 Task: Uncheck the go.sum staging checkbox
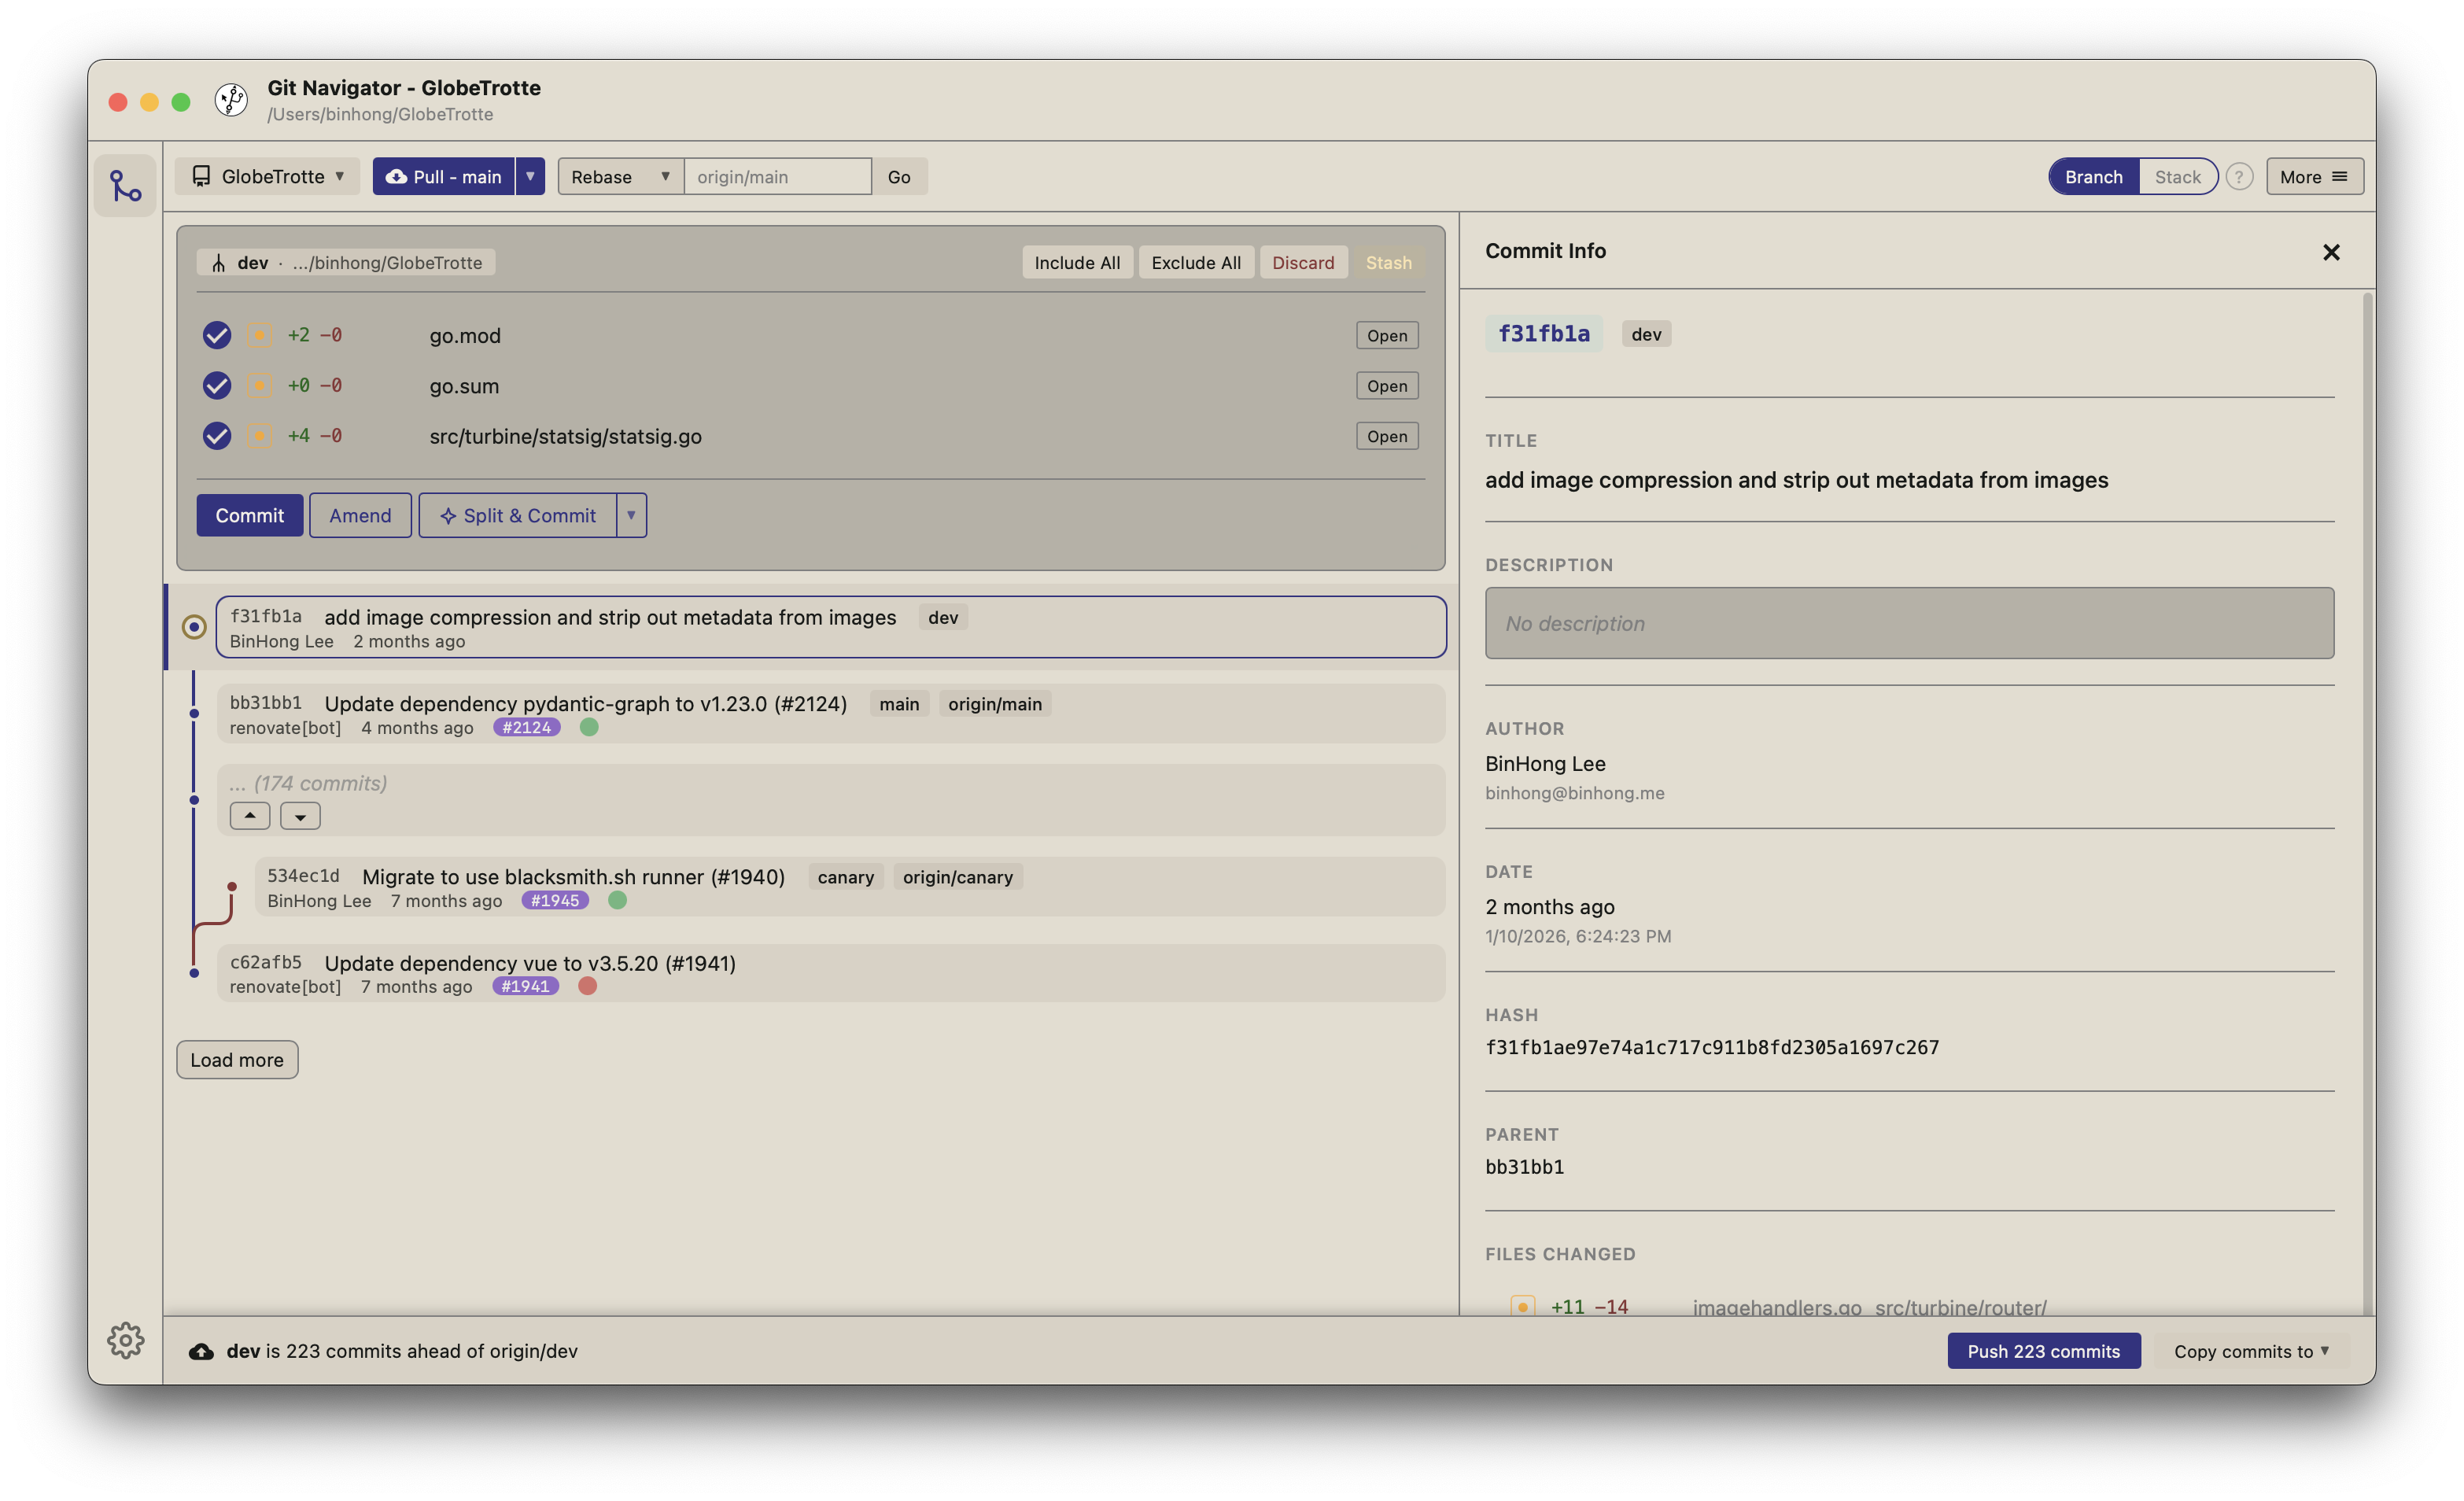(216, 385)
